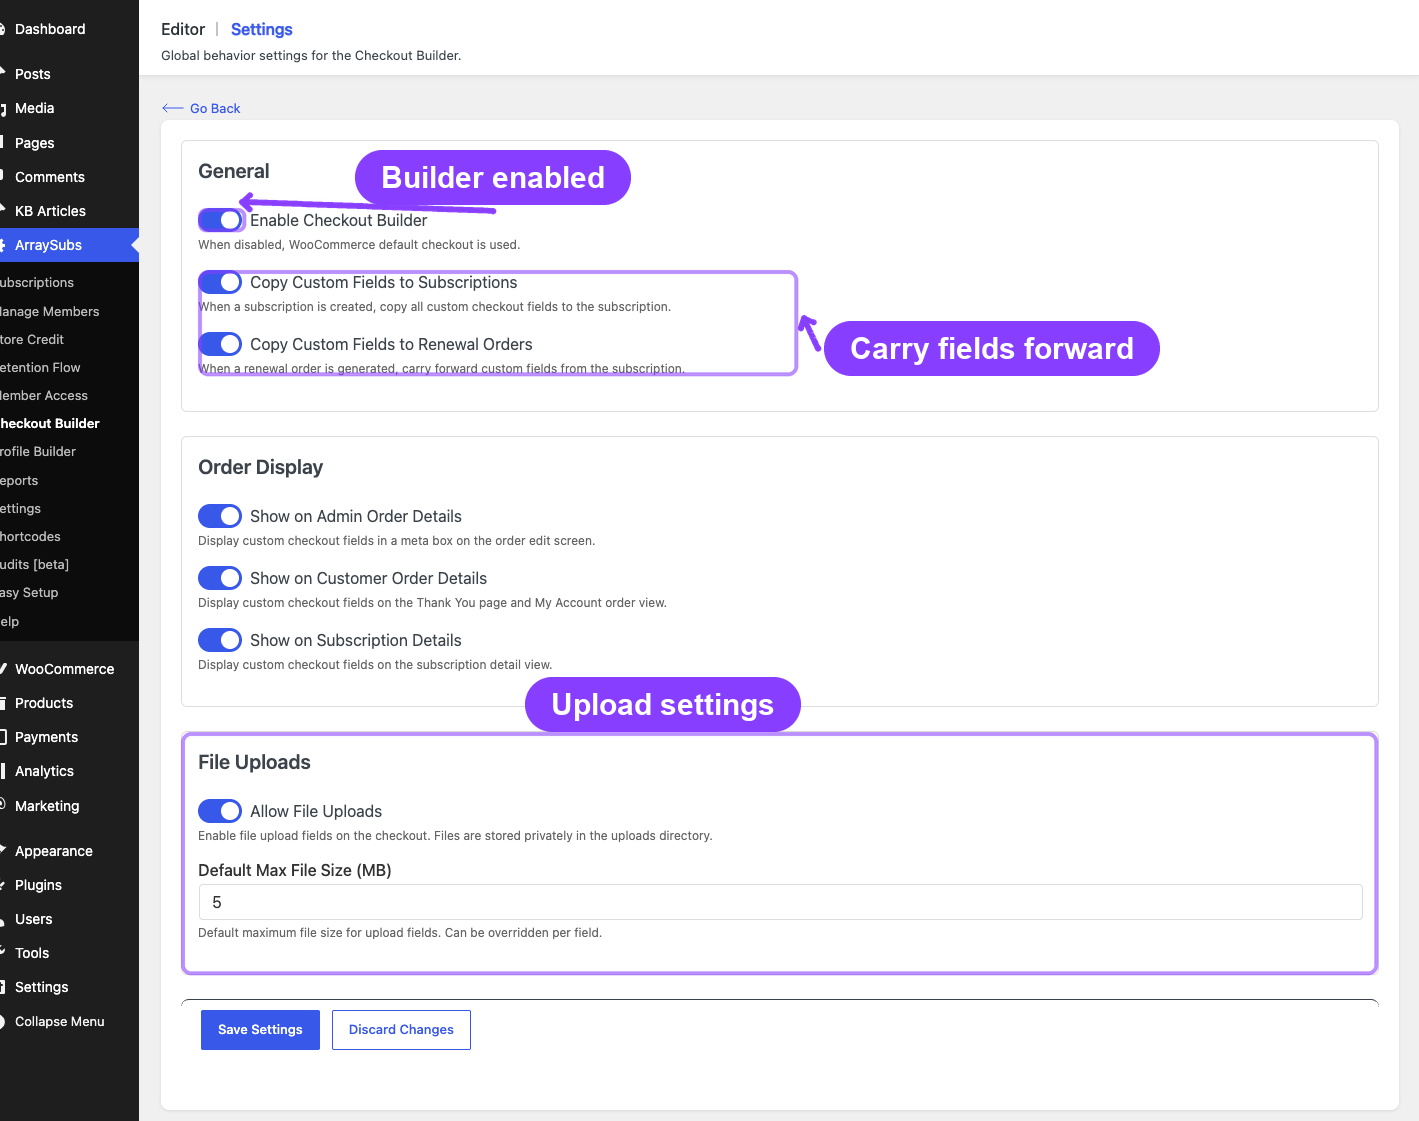Viewport: 1419px width, 1121px height.
Task: Open Dashboard in the sidebar
Action: coord(69,29)
